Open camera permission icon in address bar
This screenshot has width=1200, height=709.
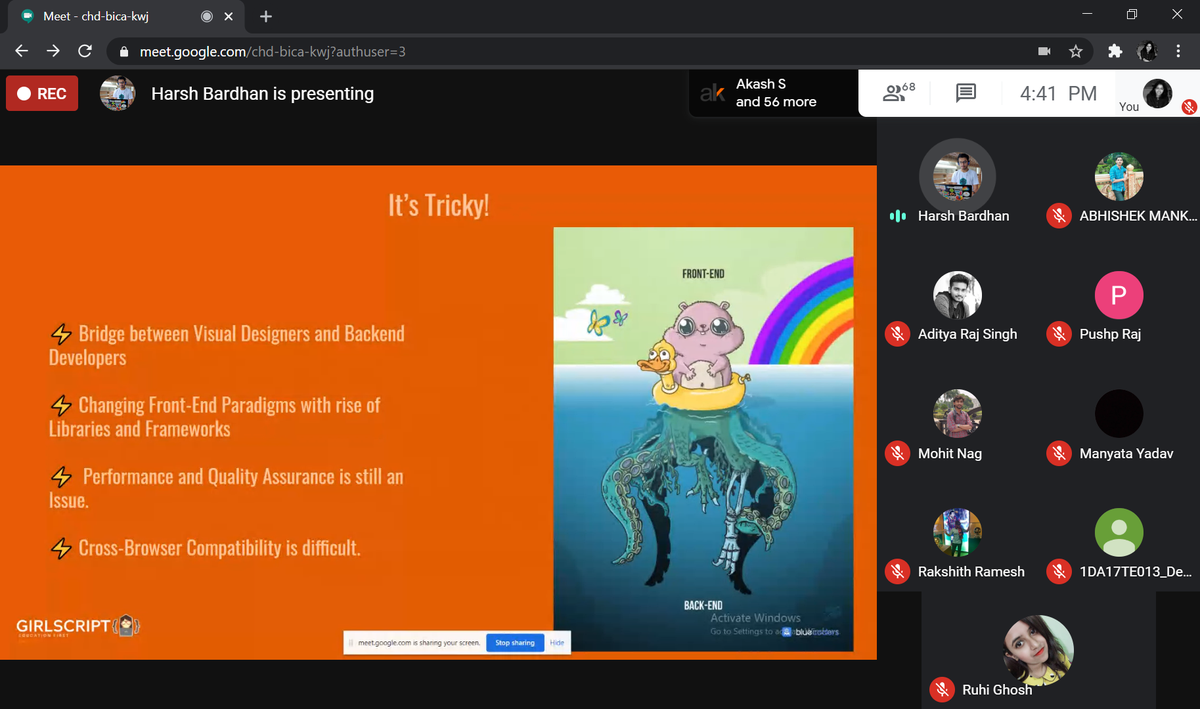point(1044,51)
